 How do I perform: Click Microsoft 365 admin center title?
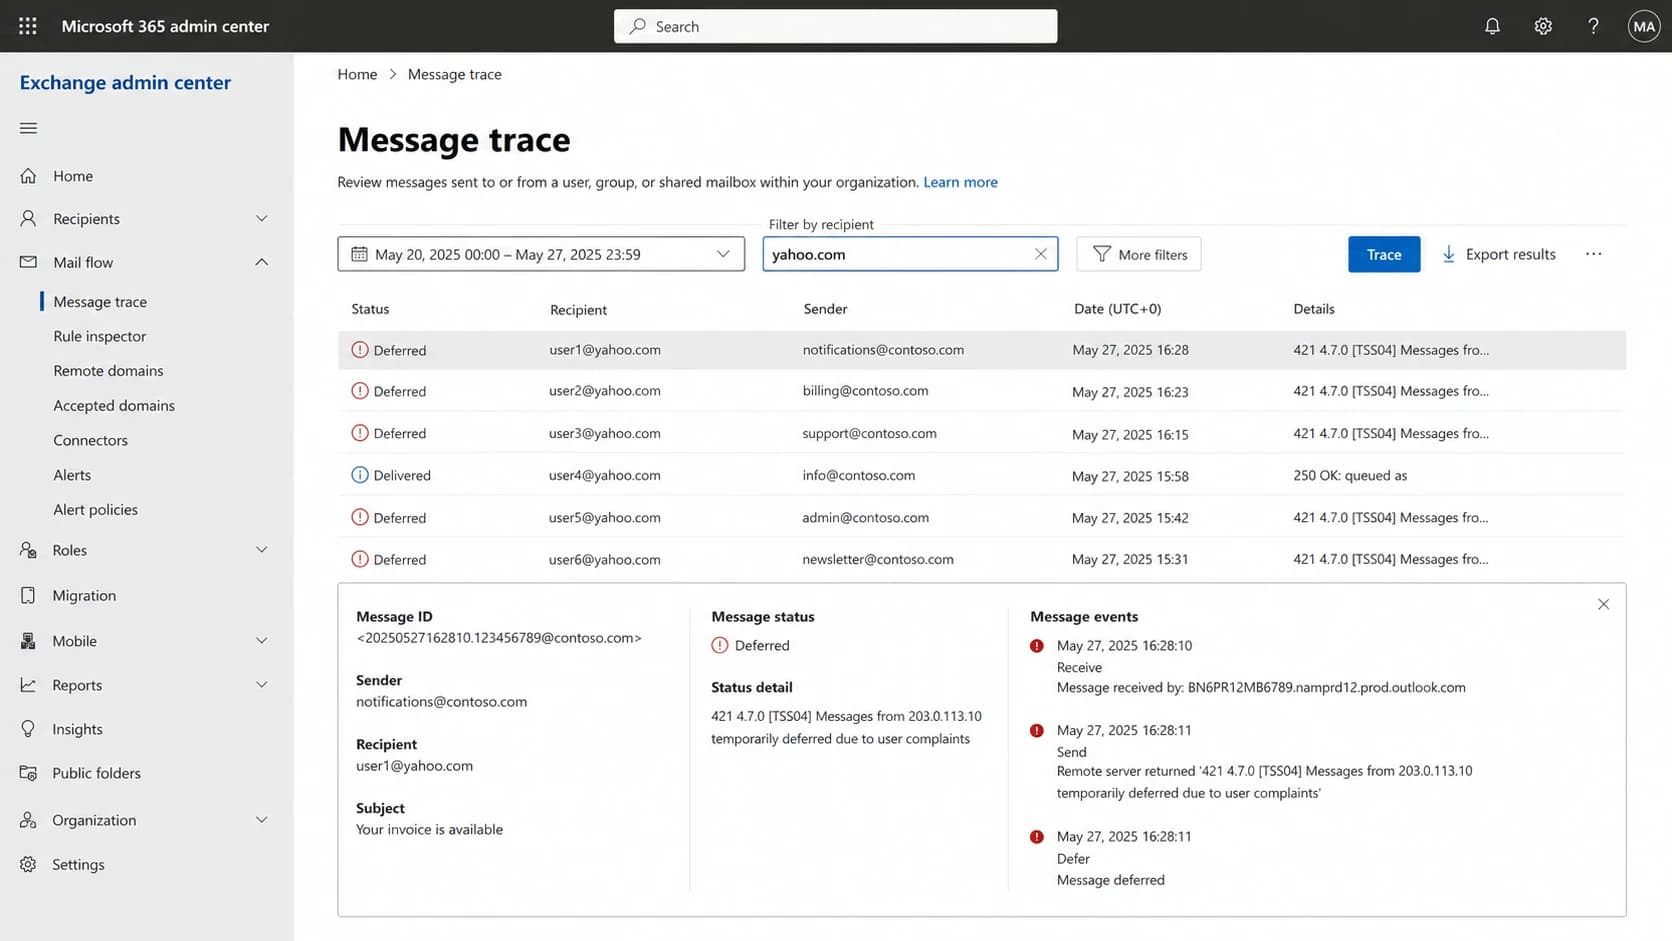(x=165, y=26)
